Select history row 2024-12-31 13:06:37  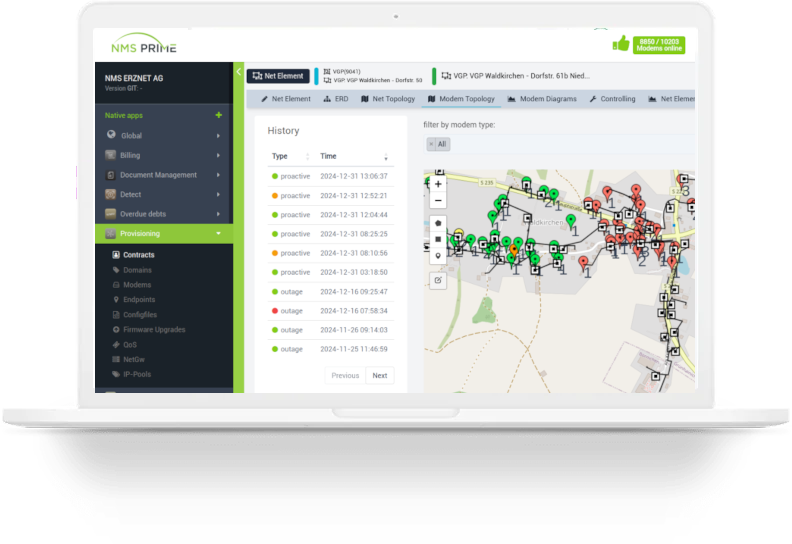[331, 176]
